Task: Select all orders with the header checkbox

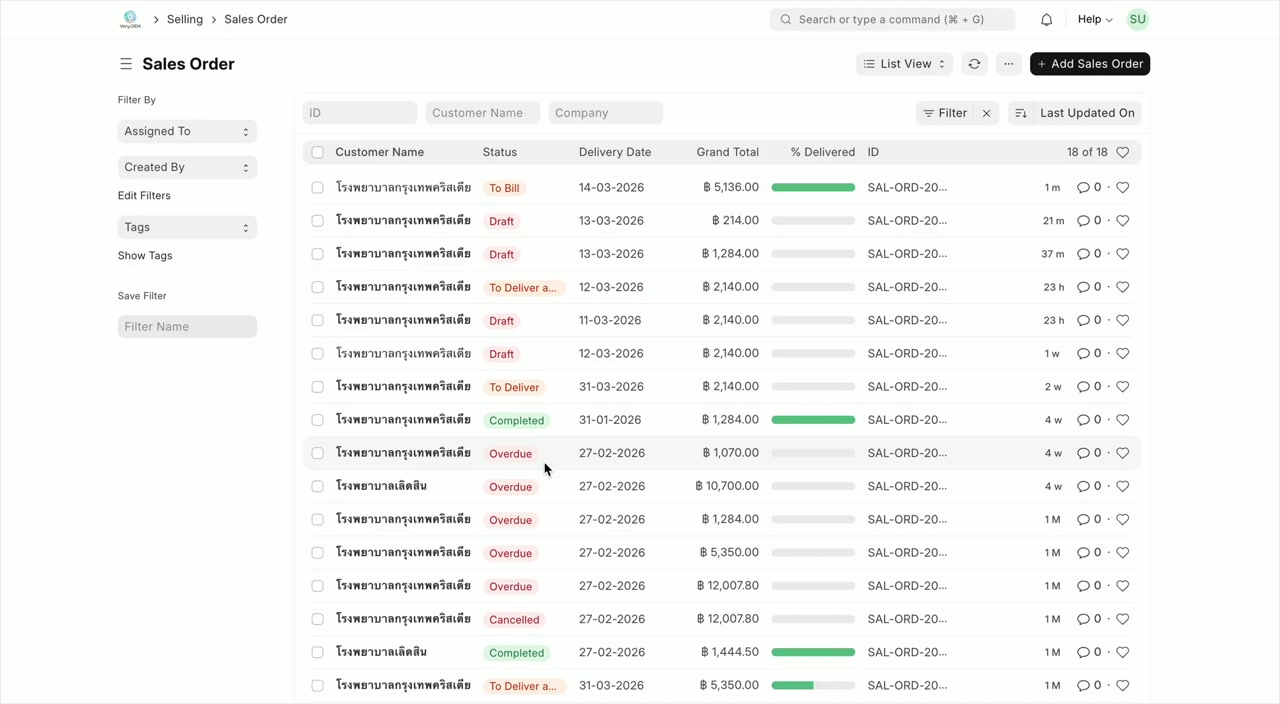Action: 317,152
